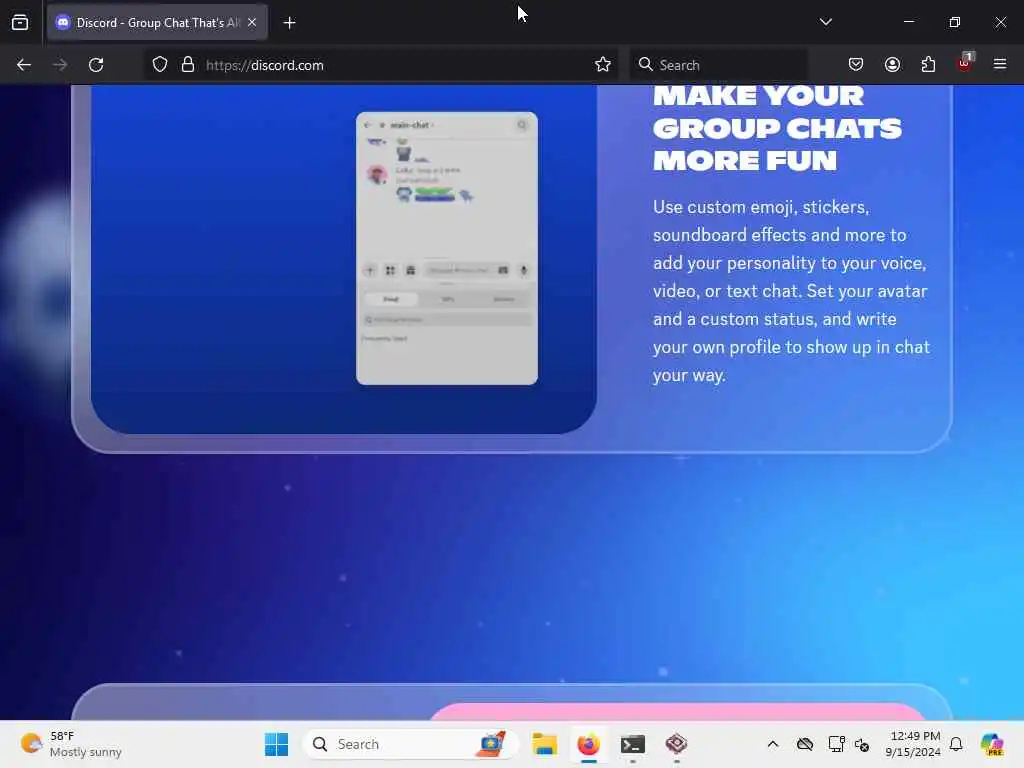Open the notifications bell
1024x768 pixels.
956,744
